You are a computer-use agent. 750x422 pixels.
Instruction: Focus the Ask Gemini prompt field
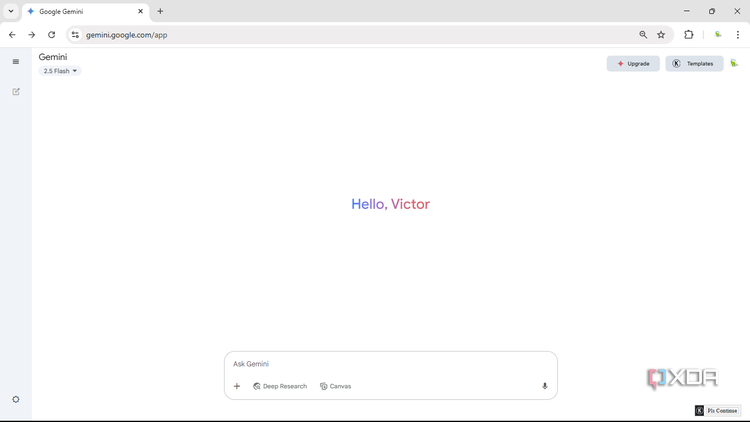[x=390, y=364]
